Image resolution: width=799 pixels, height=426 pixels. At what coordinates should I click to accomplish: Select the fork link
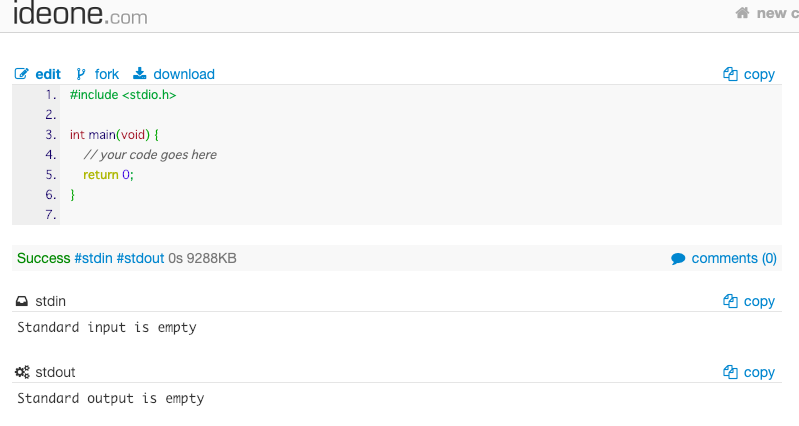point(107,74)
